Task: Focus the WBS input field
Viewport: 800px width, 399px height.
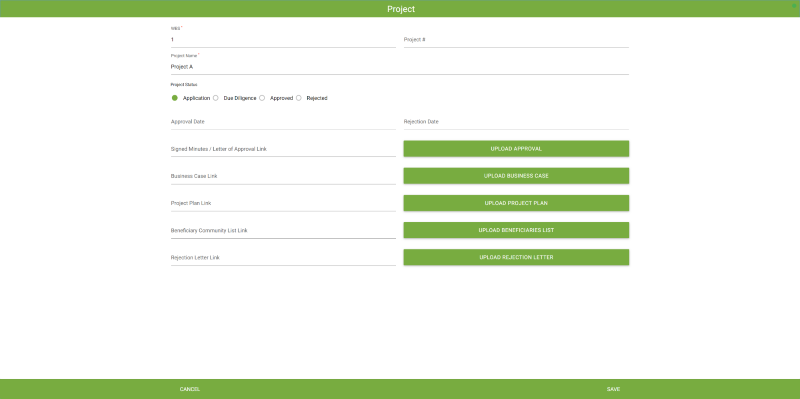Action: coord(283,39)
